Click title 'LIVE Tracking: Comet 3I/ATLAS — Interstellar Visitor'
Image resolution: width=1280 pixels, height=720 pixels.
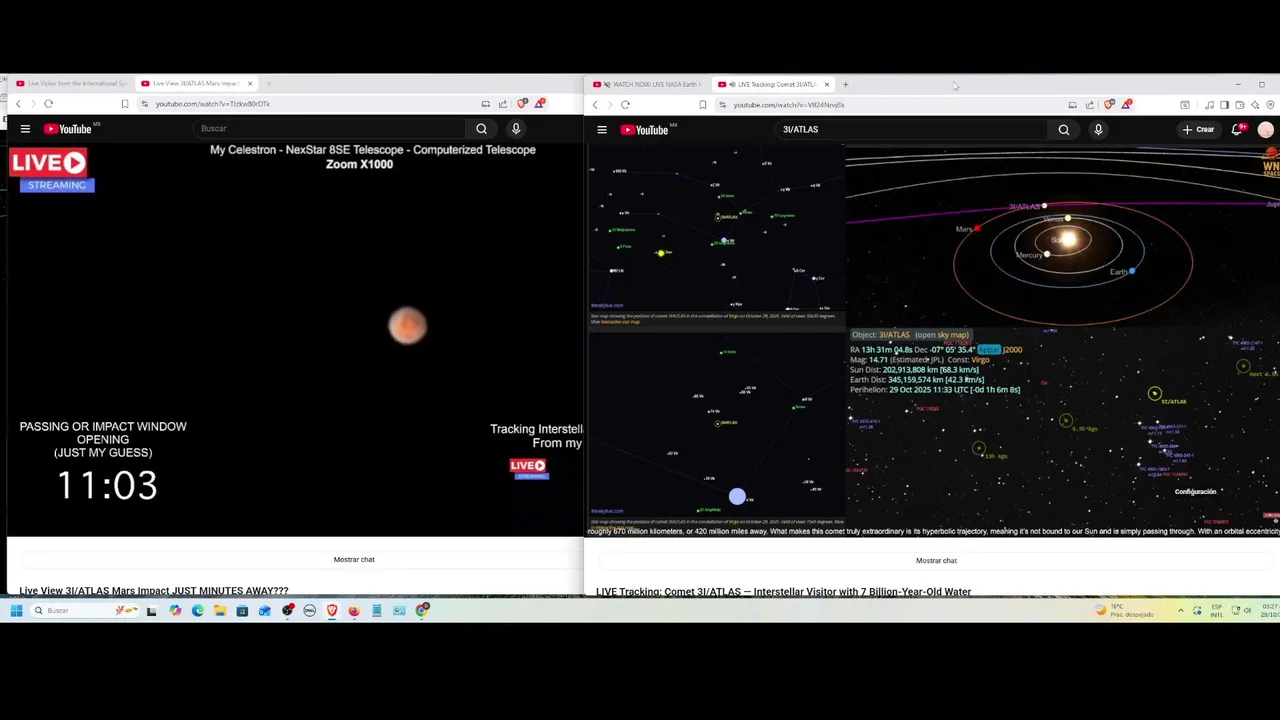(783, 591)
